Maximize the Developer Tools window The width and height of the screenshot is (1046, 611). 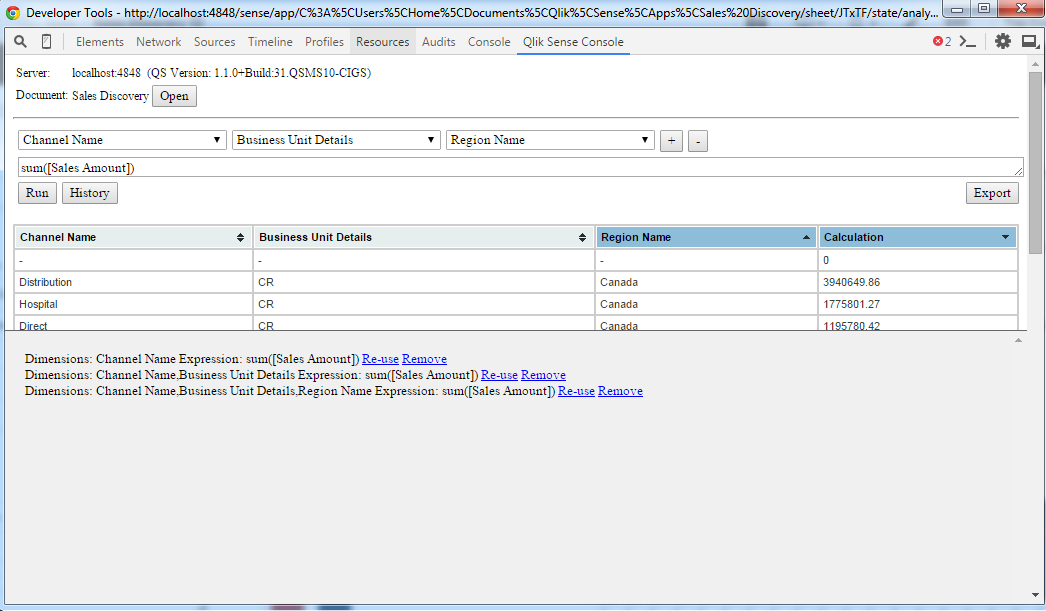point(984,9)
